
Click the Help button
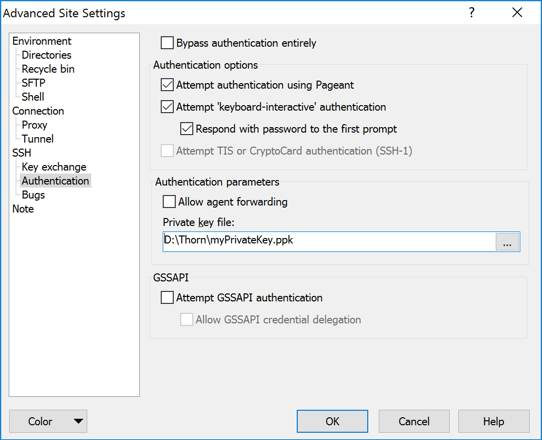(494, 421)
